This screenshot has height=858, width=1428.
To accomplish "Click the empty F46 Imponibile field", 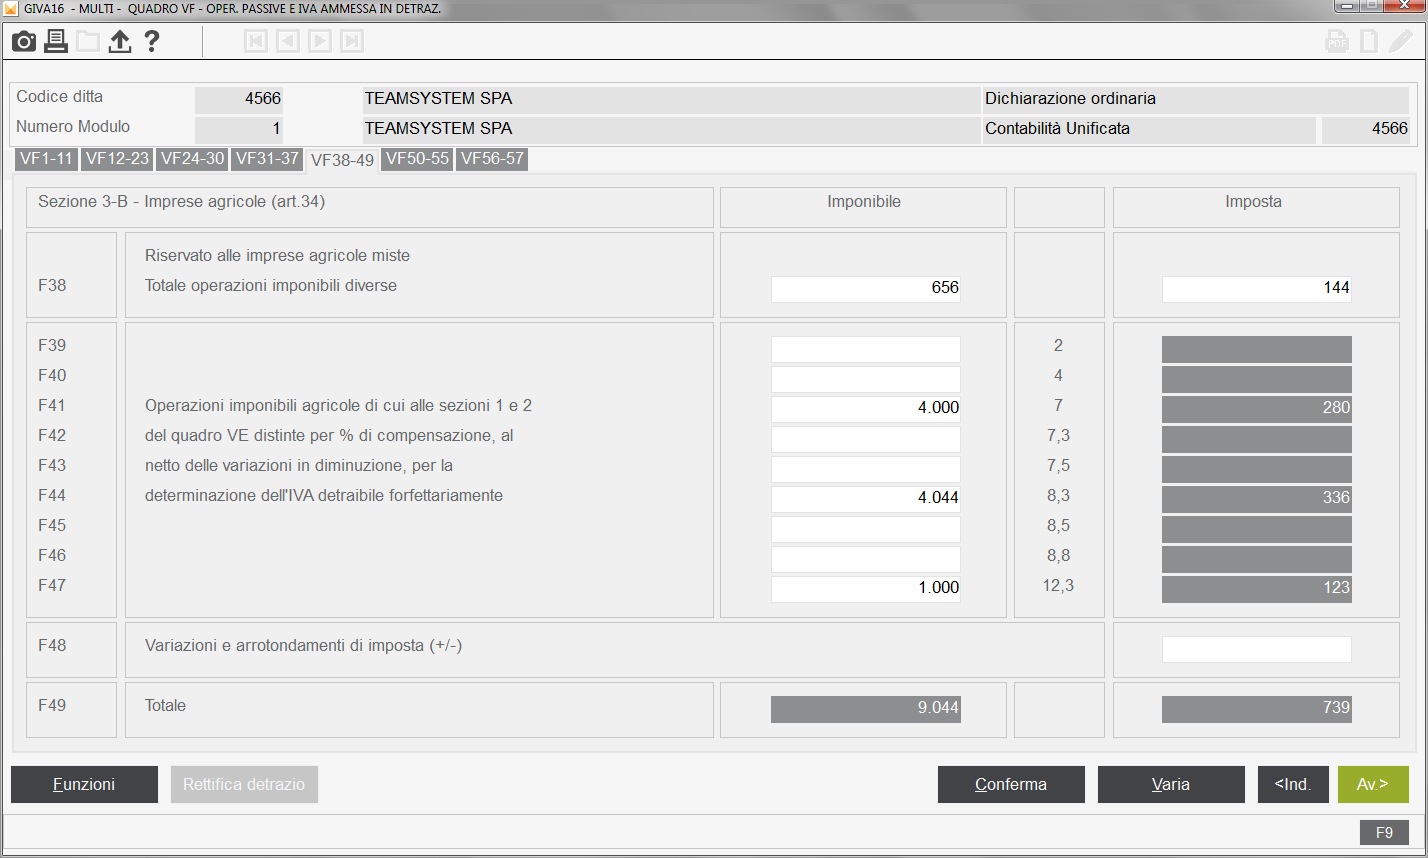I will pos(866,559).
